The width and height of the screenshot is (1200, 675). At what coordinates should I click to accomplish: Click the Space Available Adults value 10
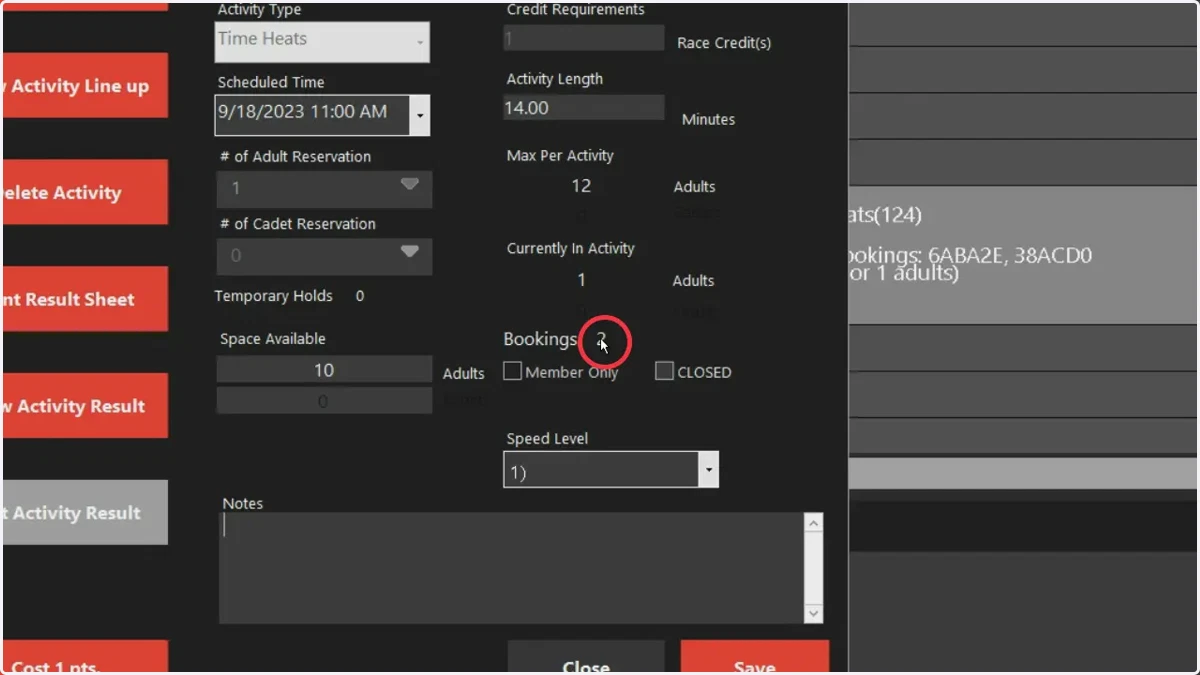[324, 370]
